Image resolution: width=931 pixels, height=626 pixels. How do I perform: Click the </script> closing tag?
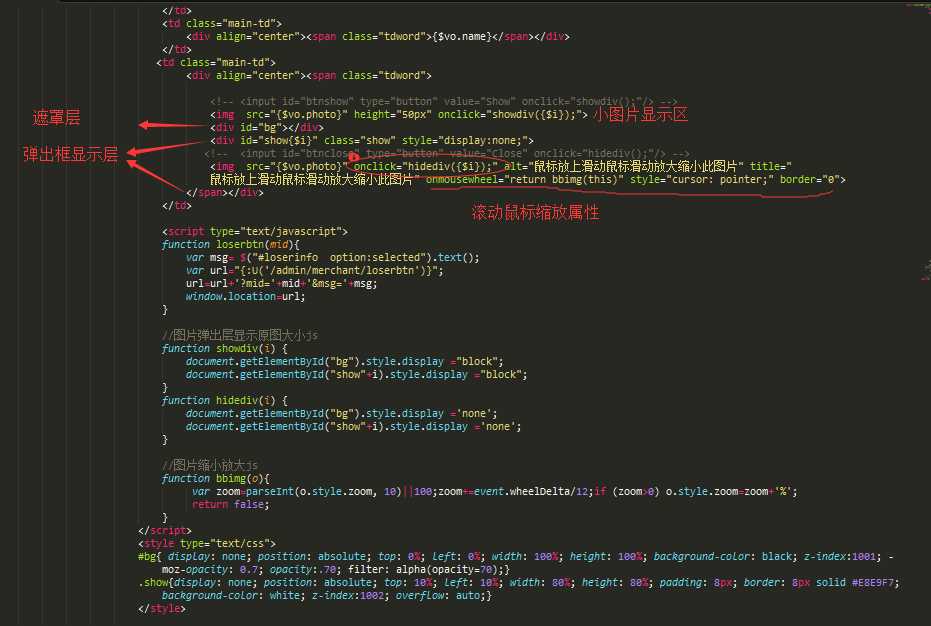pos(164,530)
